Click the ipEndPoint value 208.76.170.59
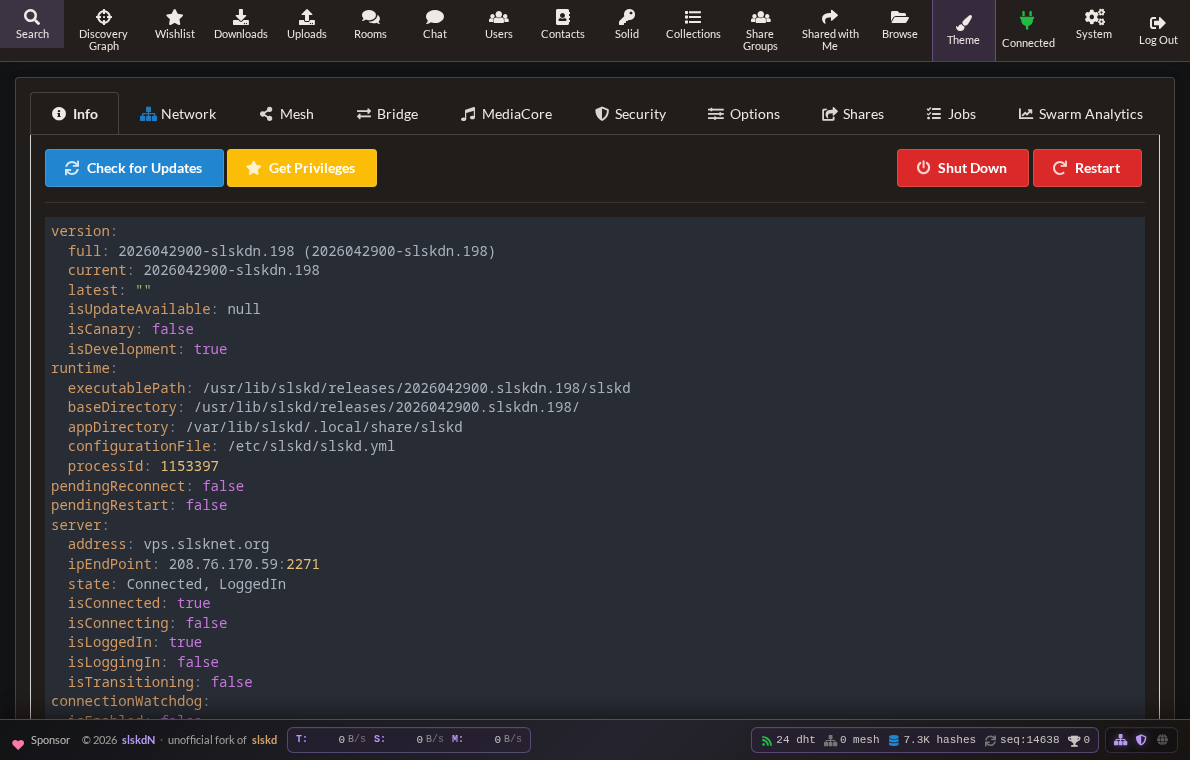The height and width of the screenshot is (760, 1190). pos(223,564)
